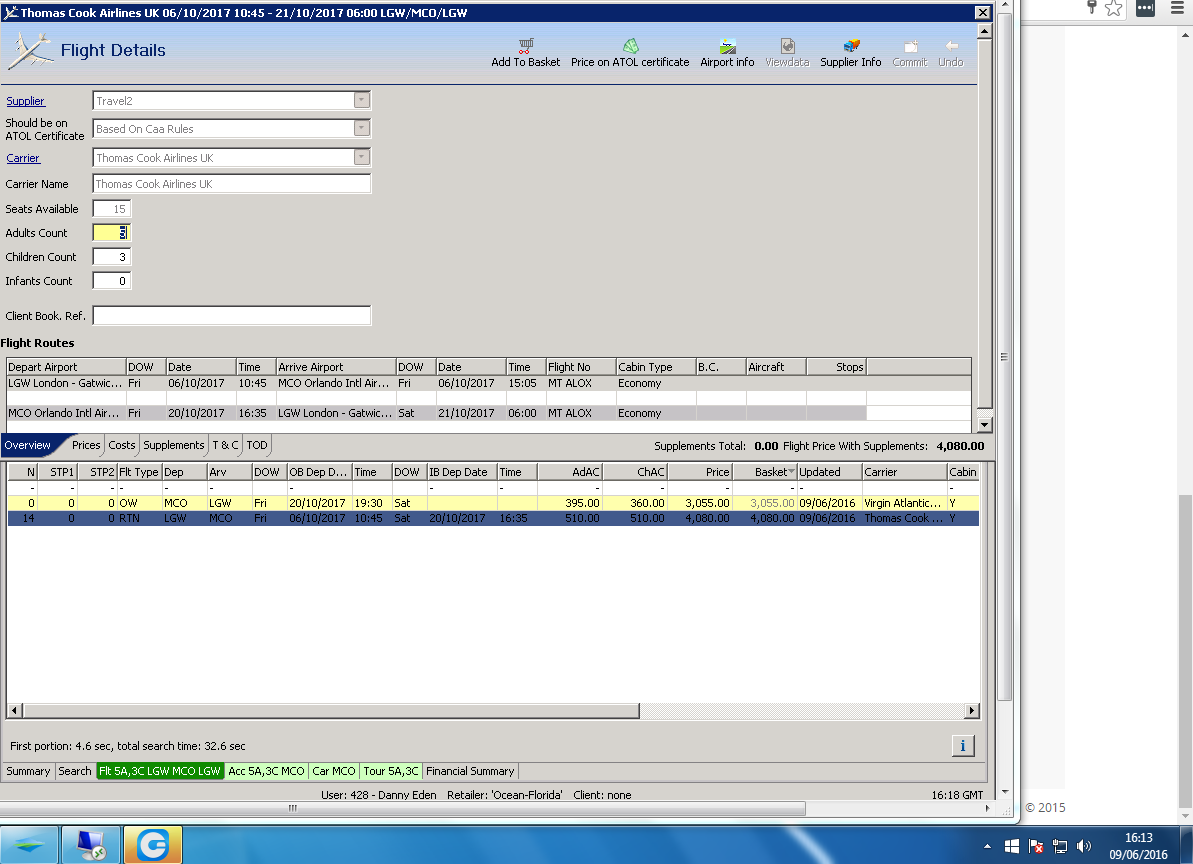Click results grid scroll left arrow
Screen dimensions: 1193x864
(14, 710)
